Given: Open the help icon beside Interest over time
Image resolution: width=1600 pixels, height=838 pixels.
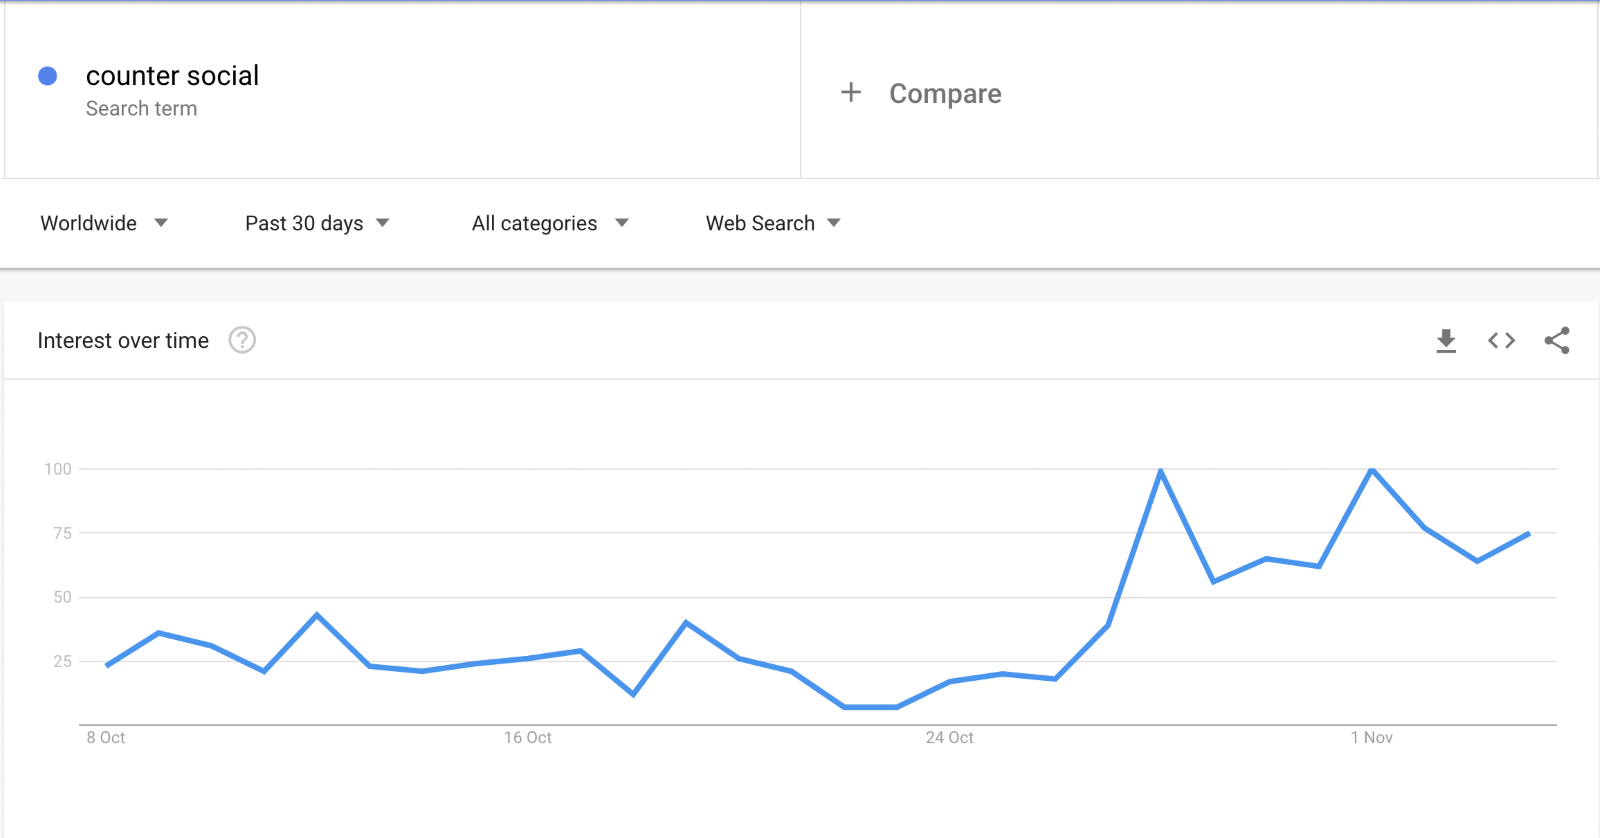Looking at the screenshot, I should pyautogui.click(x=242, y=341).
